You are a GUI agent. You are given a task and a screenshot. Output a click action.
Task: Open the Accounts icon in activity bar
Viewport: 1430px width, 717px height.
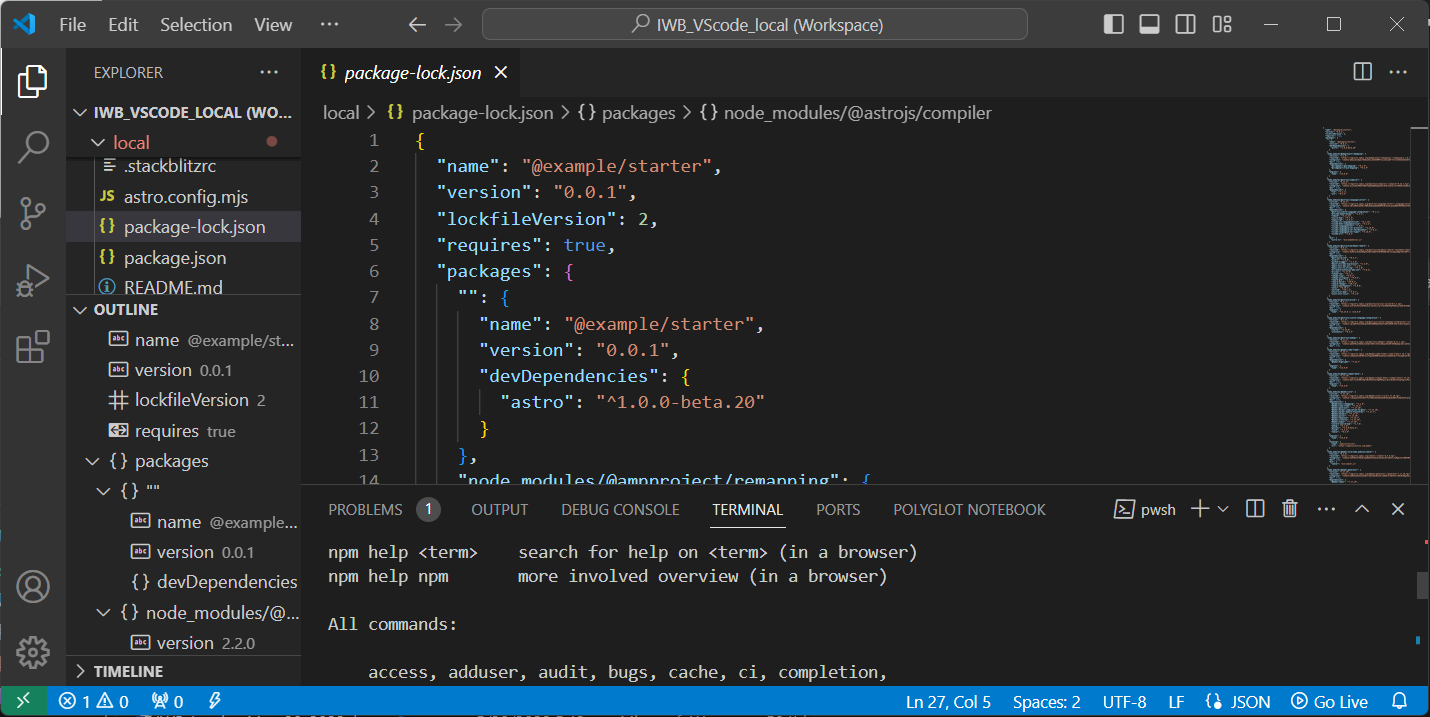tap(33, 586)
